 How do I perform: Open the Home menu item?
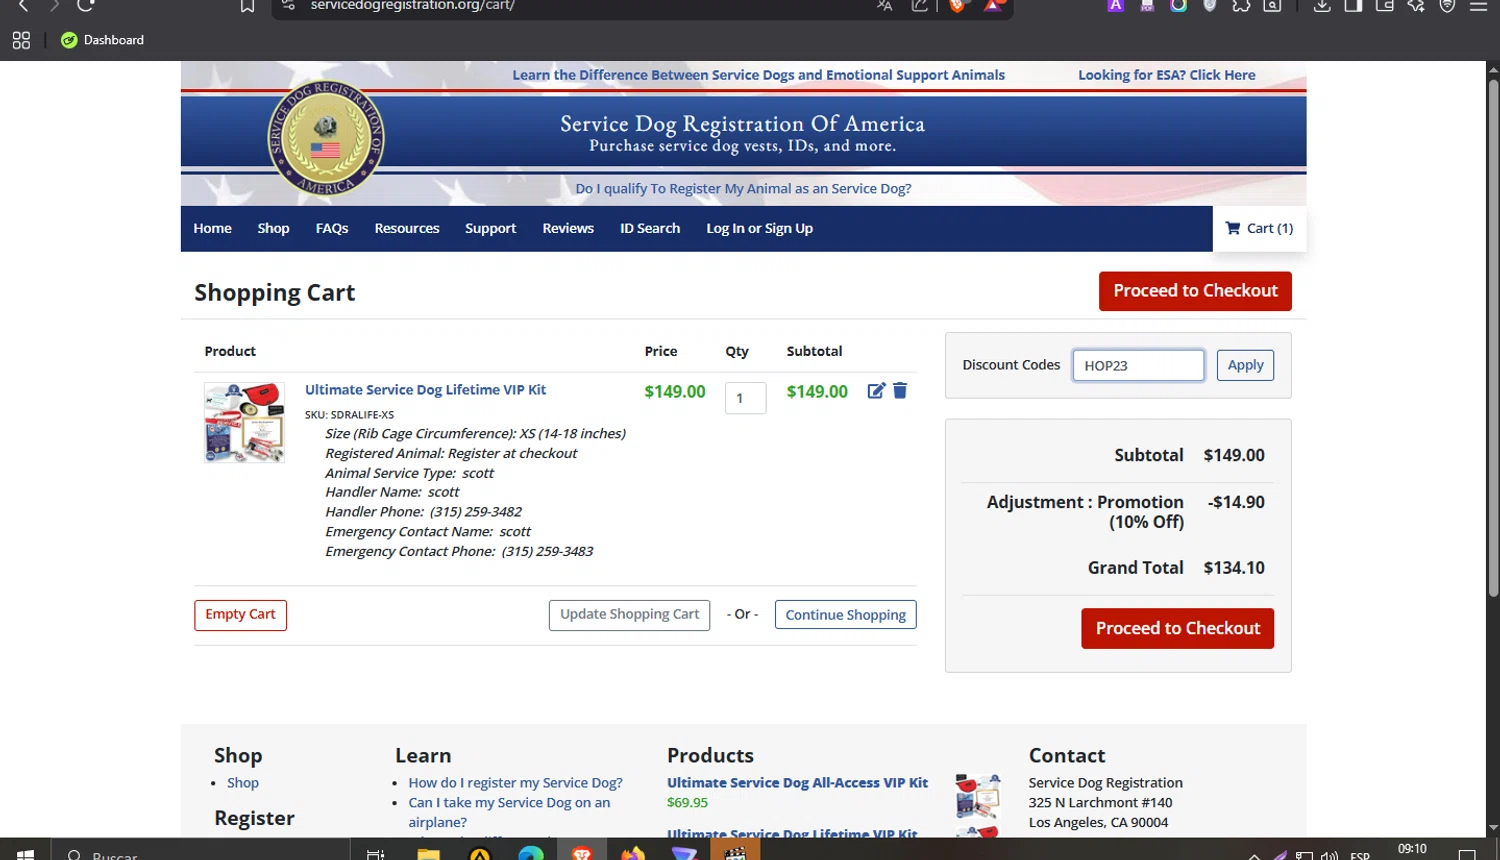pyautogui.click(x=212, y=228)
